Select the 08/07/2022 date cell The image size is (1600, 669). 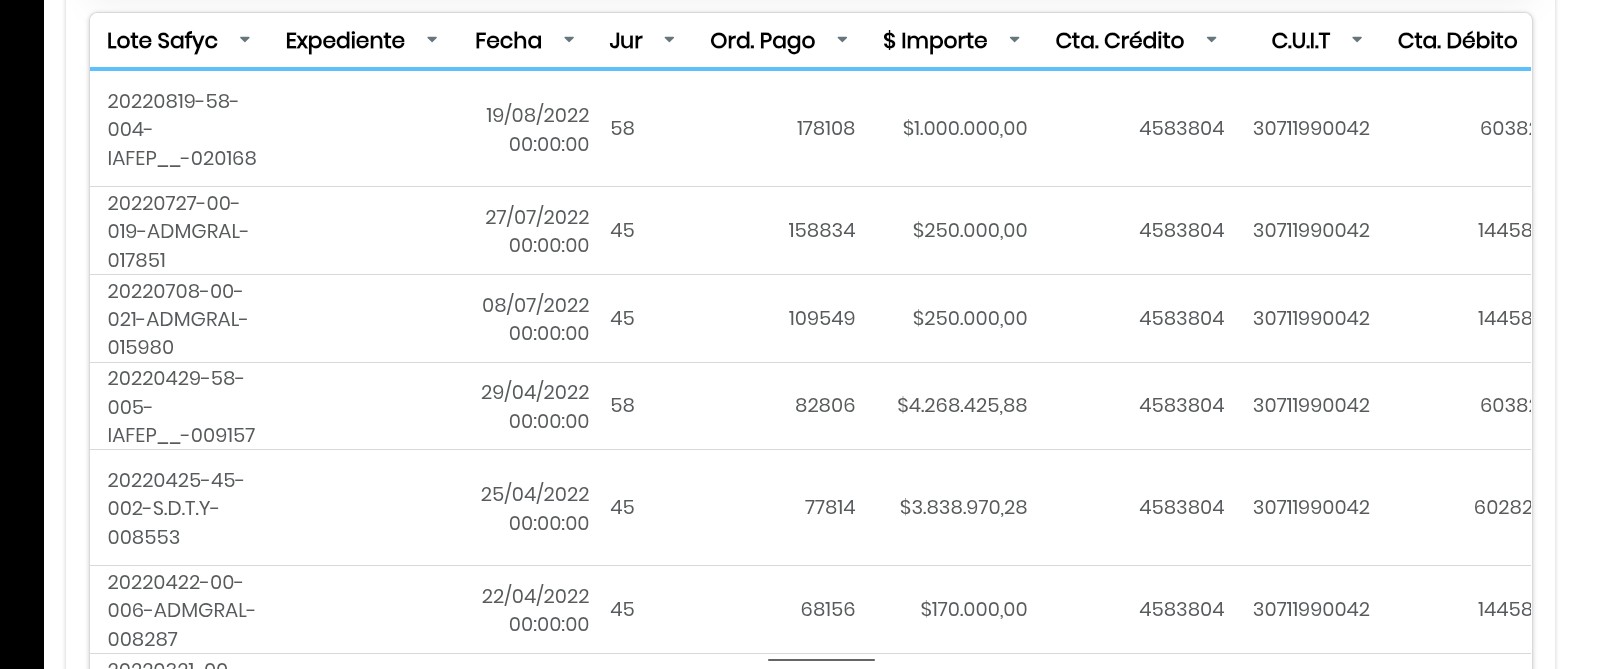tap(536, 319)
